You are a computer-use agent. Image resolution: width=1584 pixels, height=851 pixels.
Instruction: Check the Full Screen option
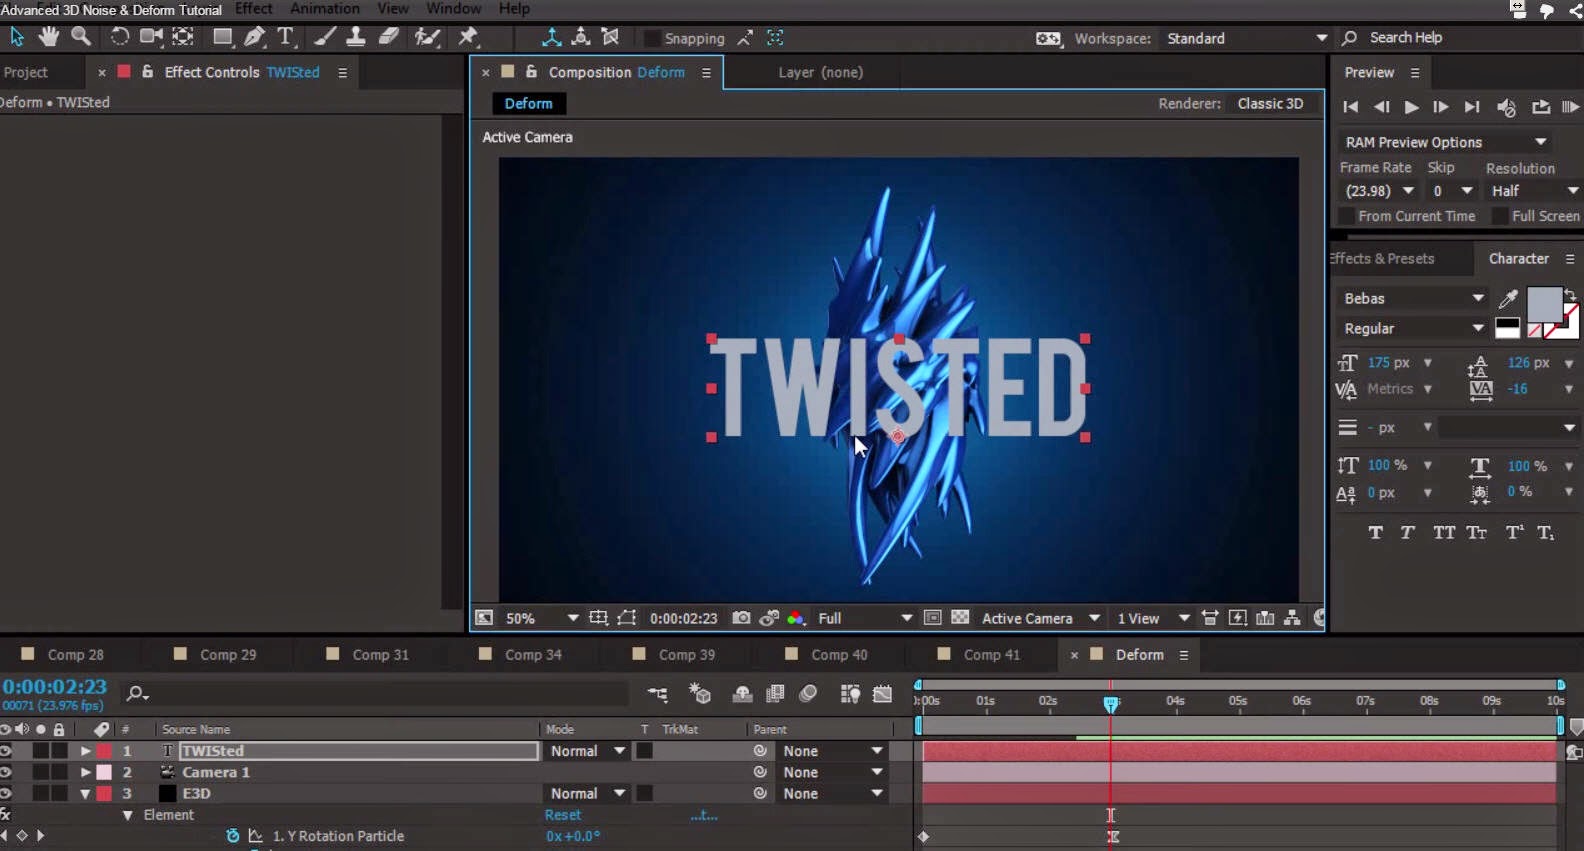click(x=1500, y=216)
